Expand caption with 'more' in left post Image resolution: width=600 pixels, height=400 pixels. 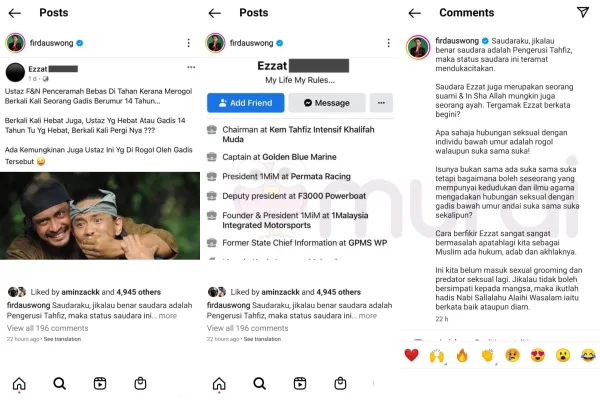click(x=168, y=316)
